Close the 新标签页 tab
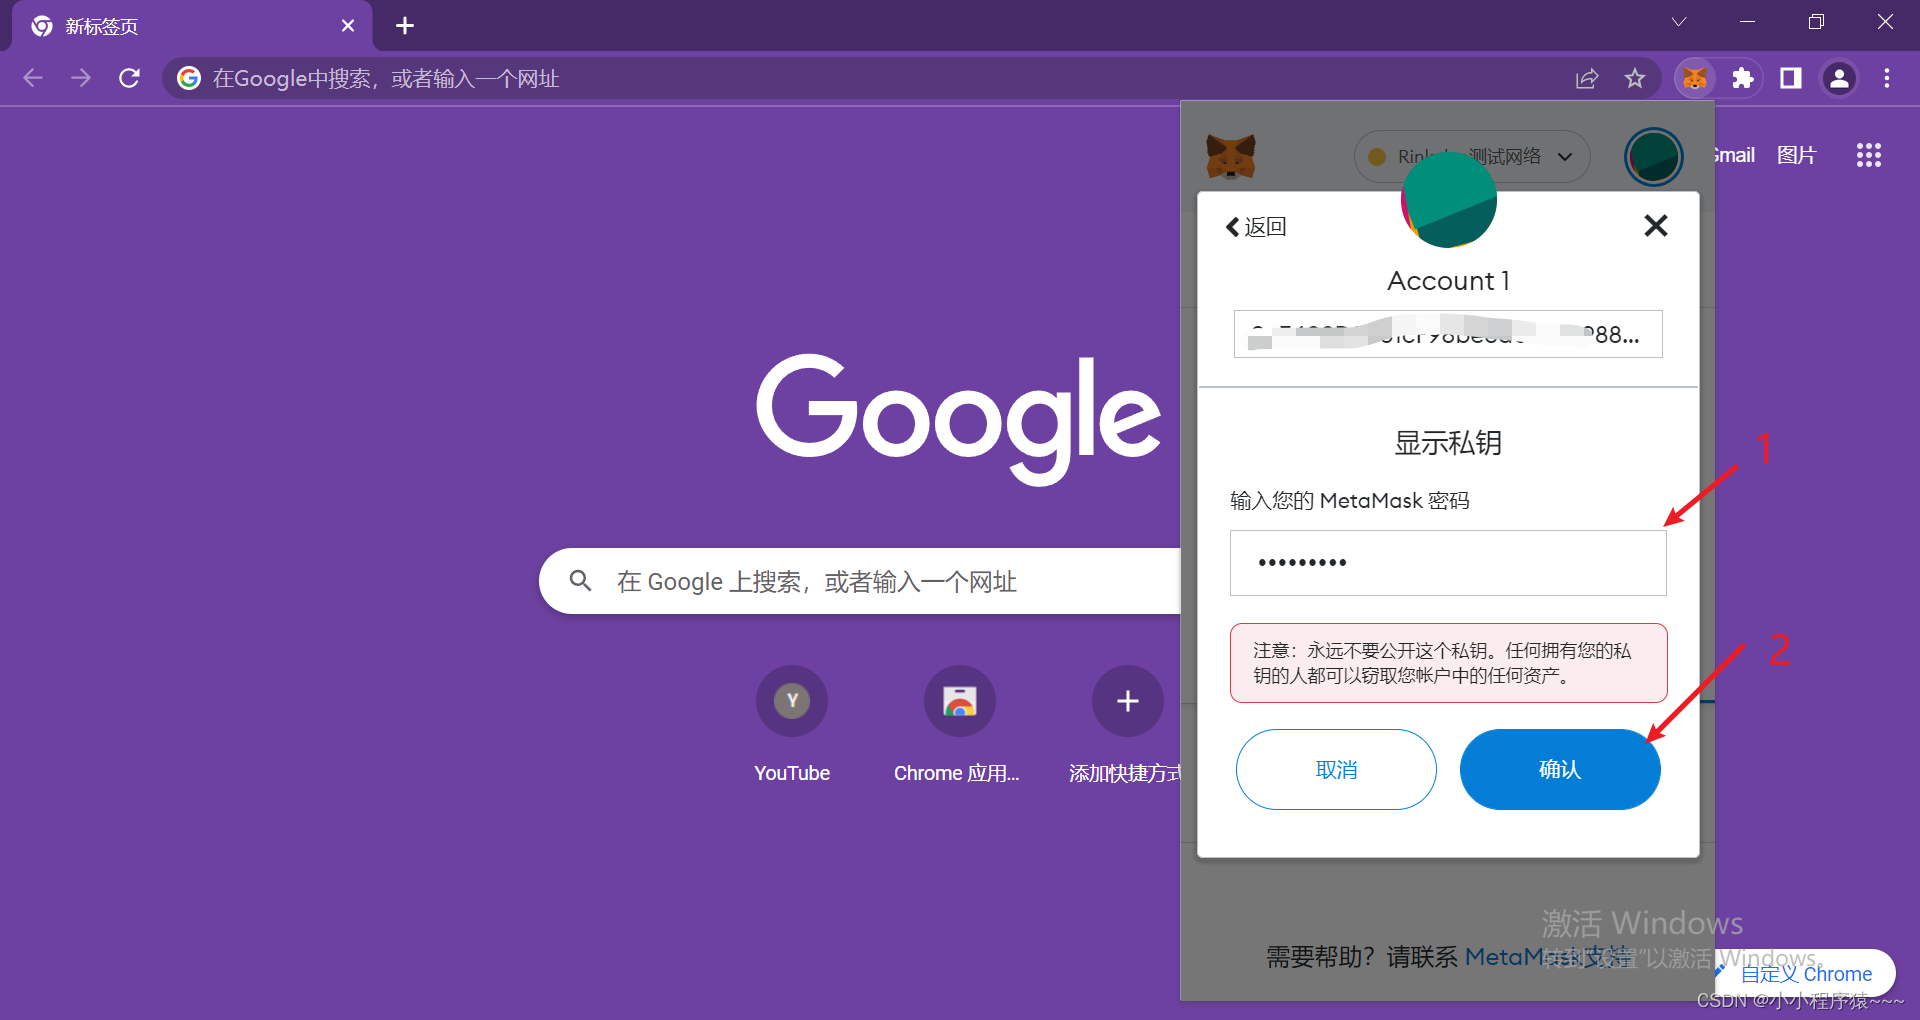Screen dimensions: 1920x1020 (348, 25)
